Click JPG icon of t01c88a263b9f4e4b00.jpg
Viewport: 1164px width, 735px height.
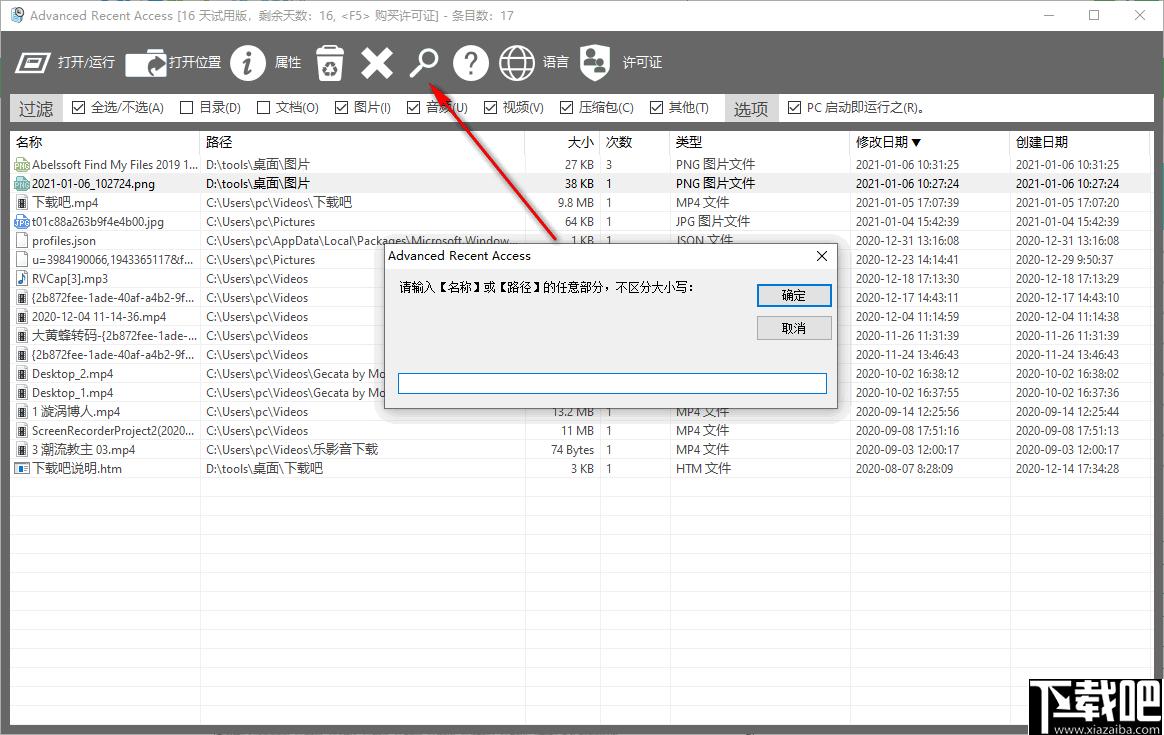tap(22, 222)
